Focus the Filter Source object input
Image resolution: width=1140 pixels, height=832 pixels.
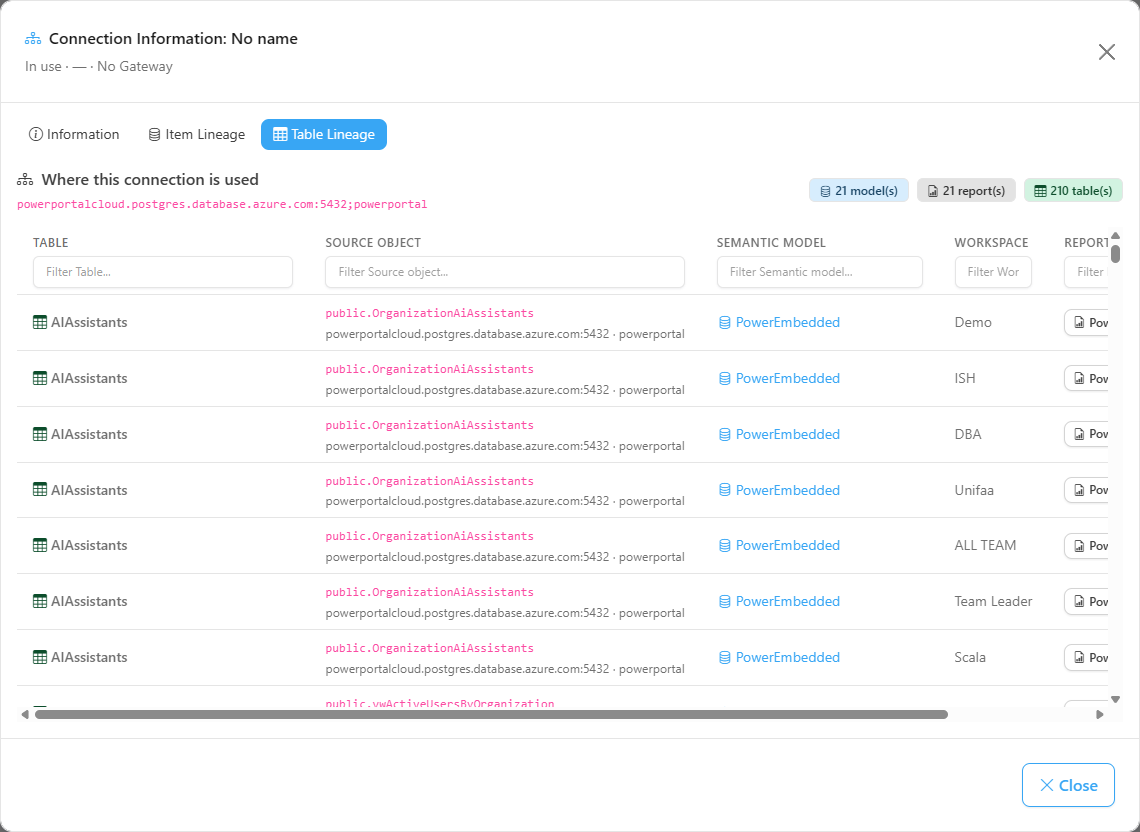point(505,272)
